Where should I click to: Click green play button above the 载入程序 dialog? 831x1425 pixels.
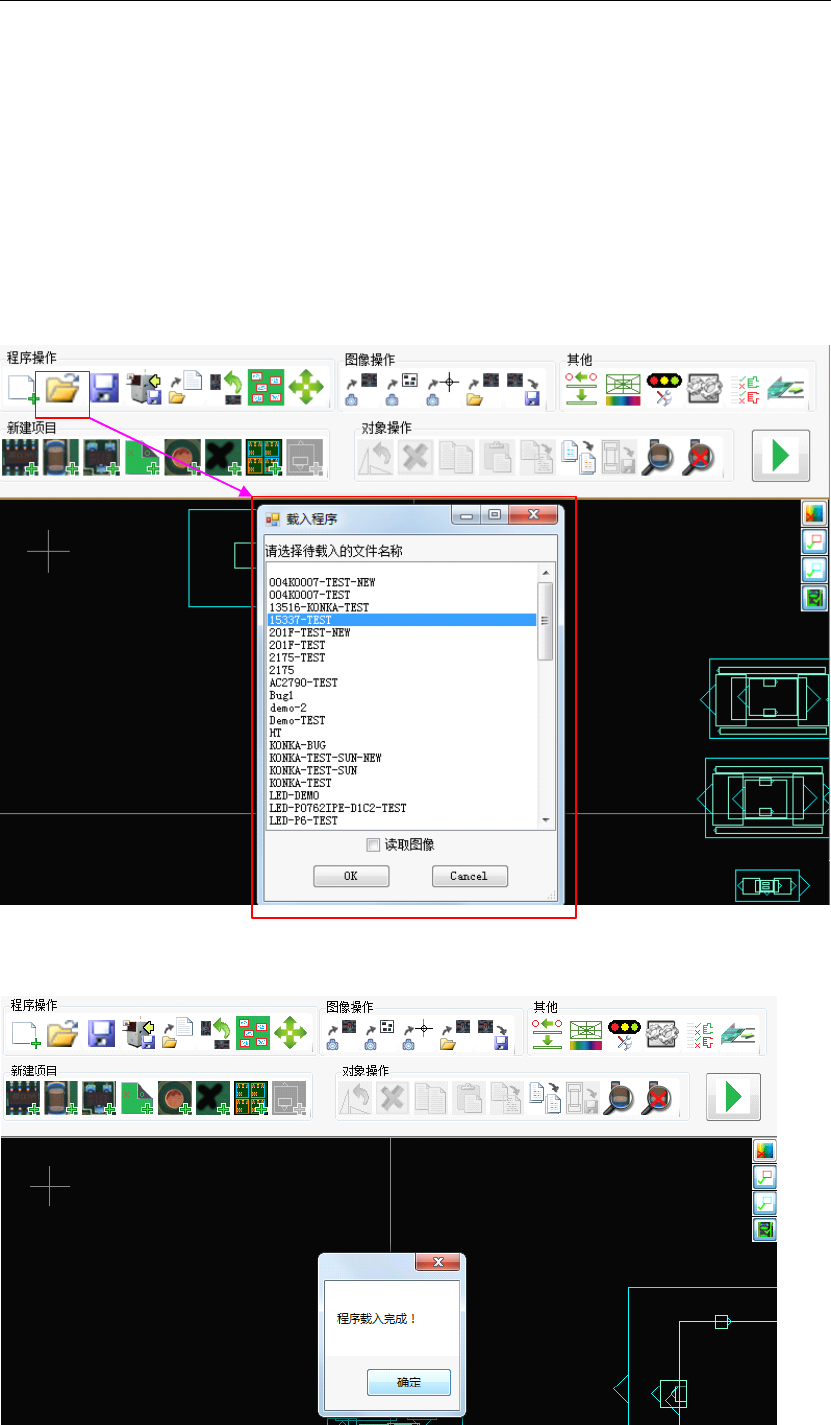click(780, 457)
